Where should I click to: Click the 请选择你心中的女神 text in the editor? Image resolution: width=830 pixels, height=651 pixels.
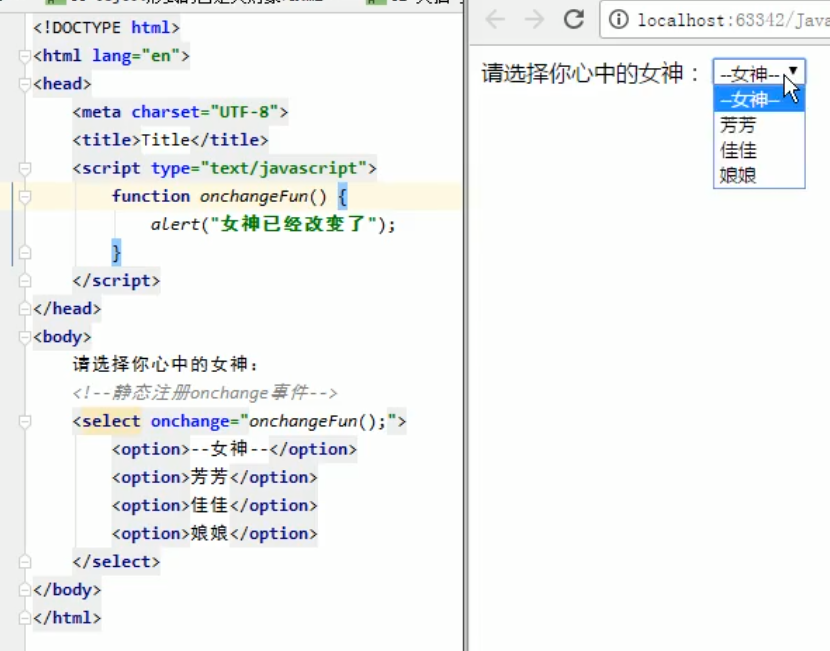coord(165,365)
